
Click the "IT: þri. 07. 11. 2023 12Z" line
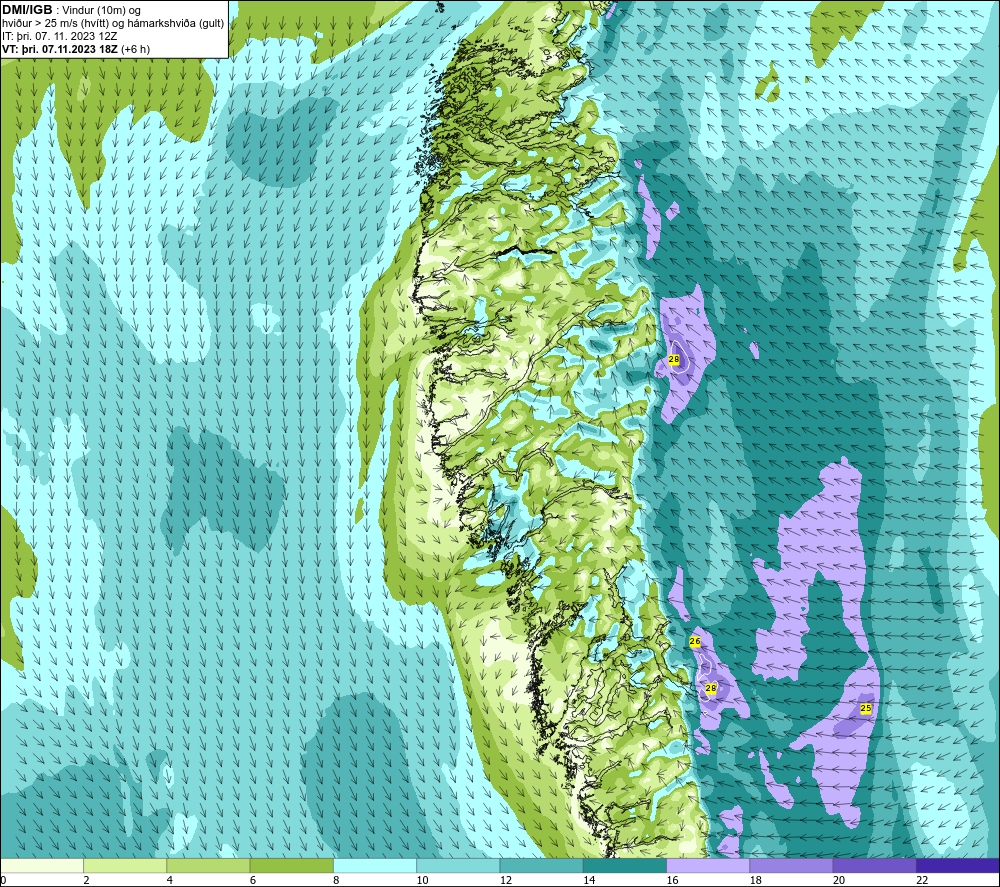tap(59, 36)
